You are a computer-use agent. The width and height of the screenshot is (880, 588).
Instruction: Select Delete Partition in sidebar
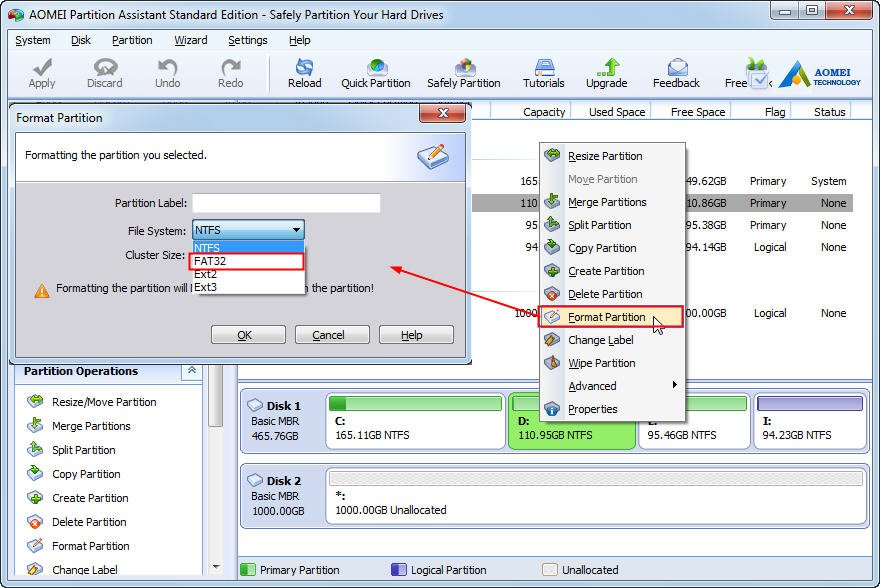click(77, 522)
